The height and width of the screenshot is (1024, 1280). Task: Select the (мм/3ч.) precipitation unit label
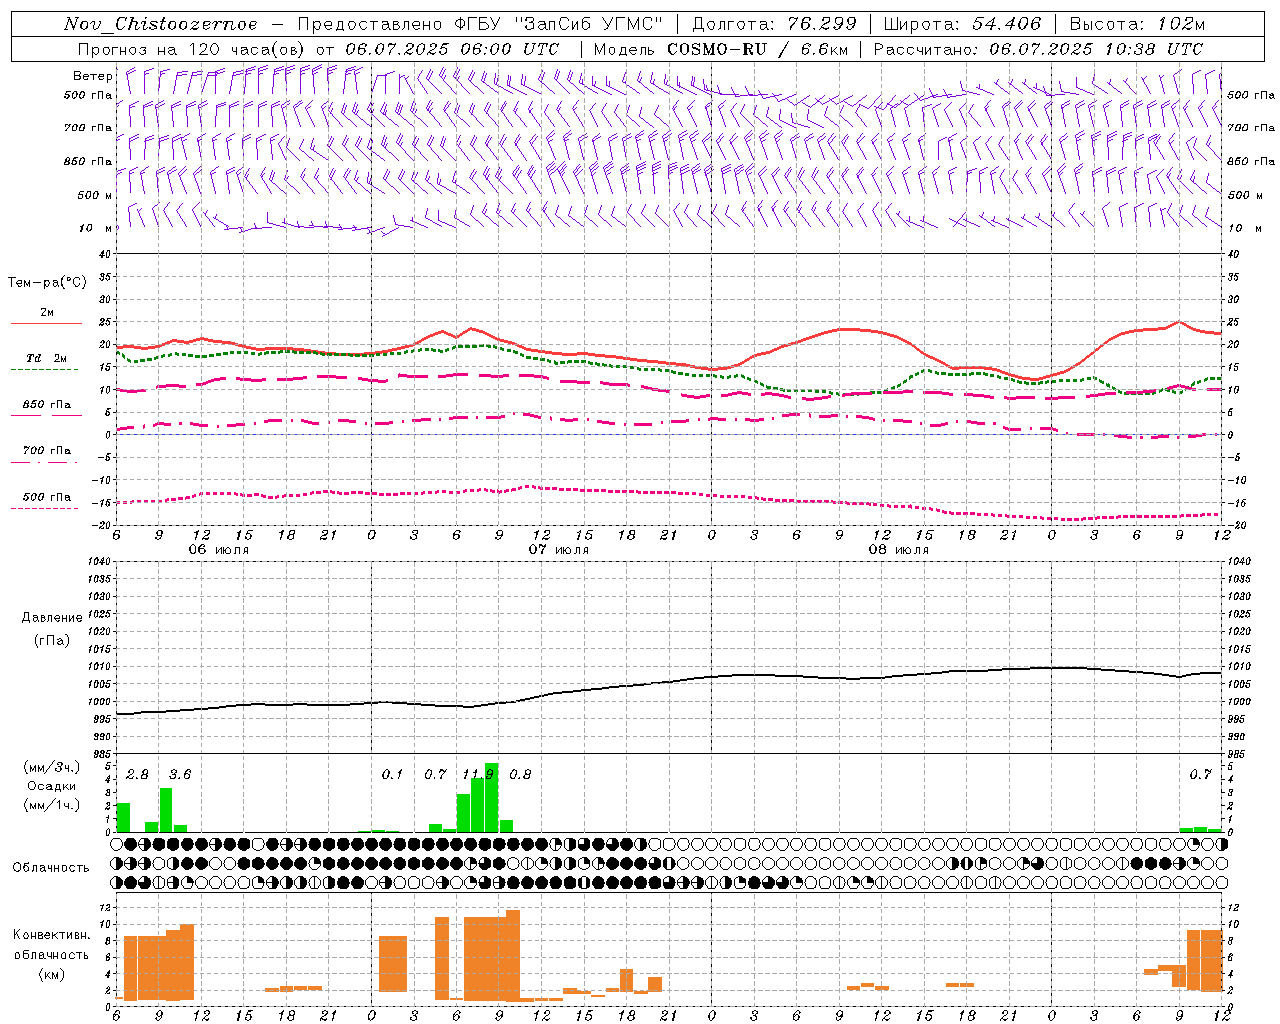point(52,767)
